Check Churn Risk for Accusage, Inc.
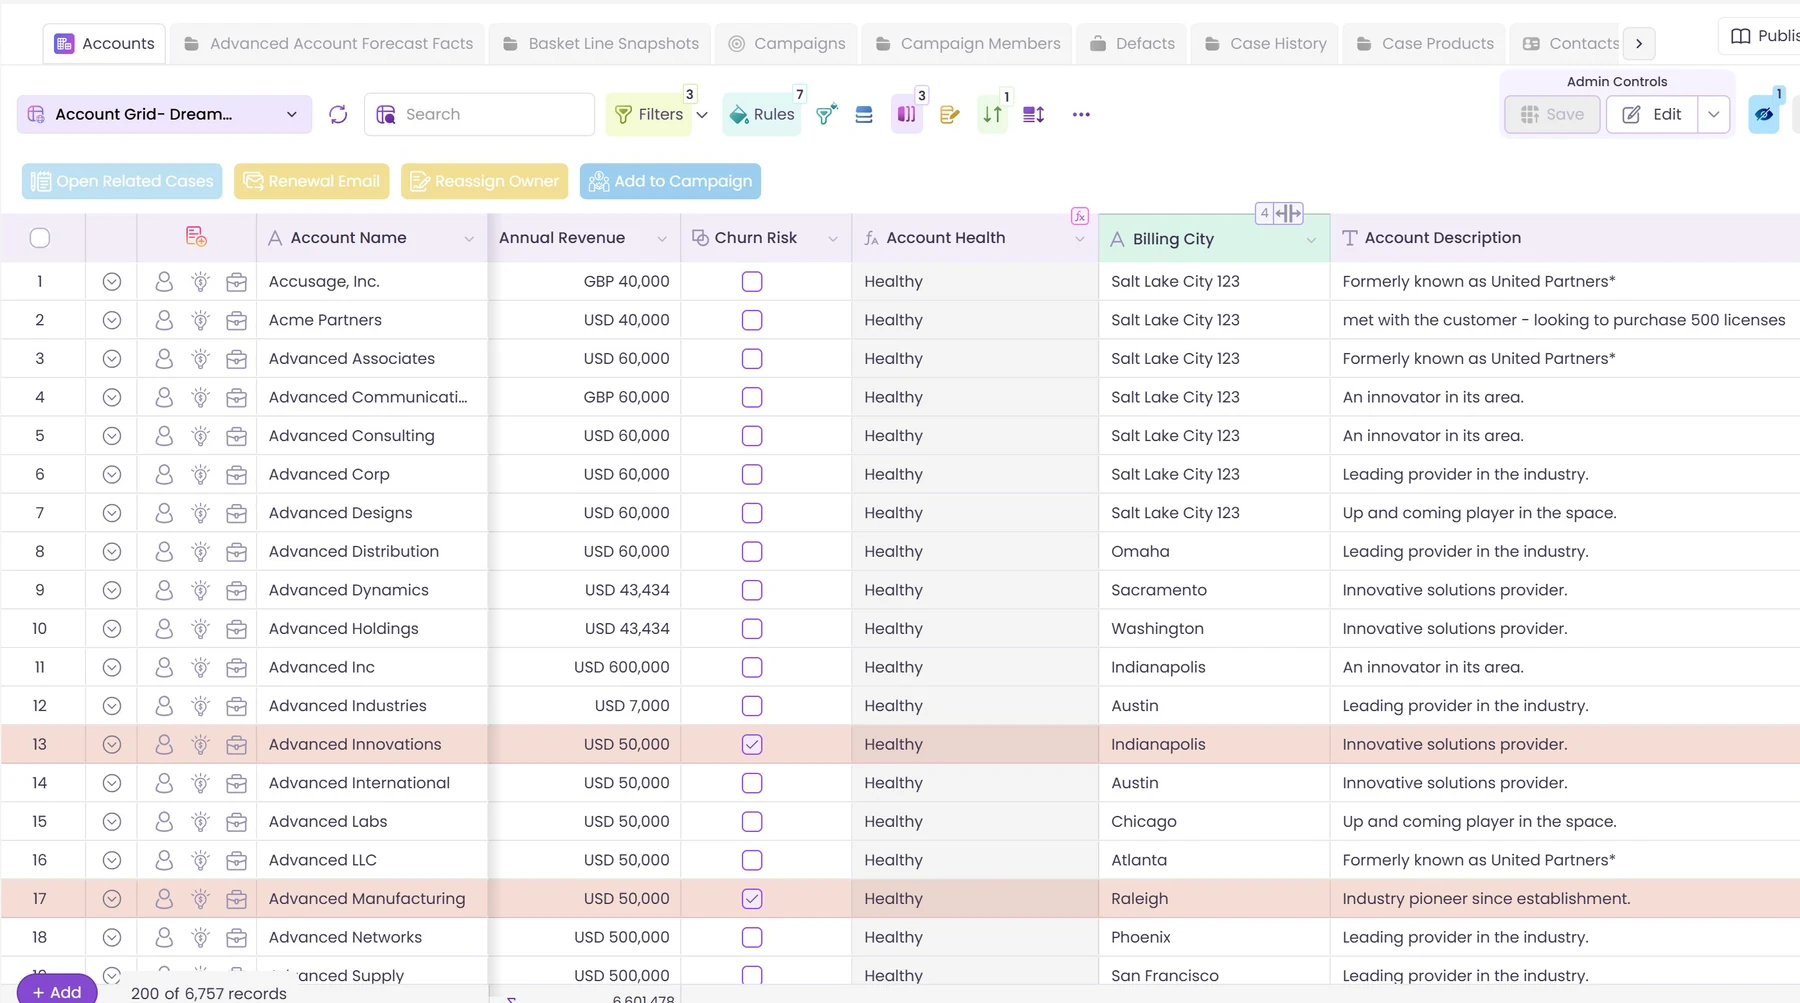The width and height of the screenshot is (1800, 1003). 752,282
